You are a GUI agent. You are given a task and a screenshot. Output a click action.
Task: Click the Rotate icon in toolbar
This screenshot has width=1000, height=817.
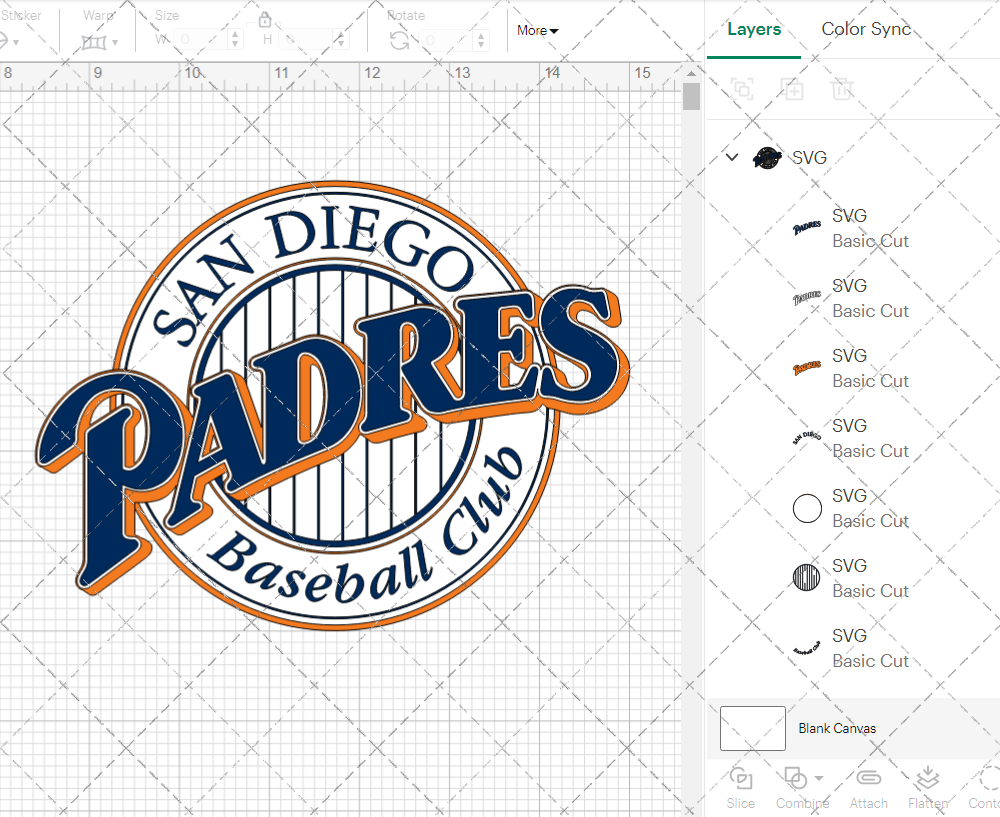pos(400,41)
